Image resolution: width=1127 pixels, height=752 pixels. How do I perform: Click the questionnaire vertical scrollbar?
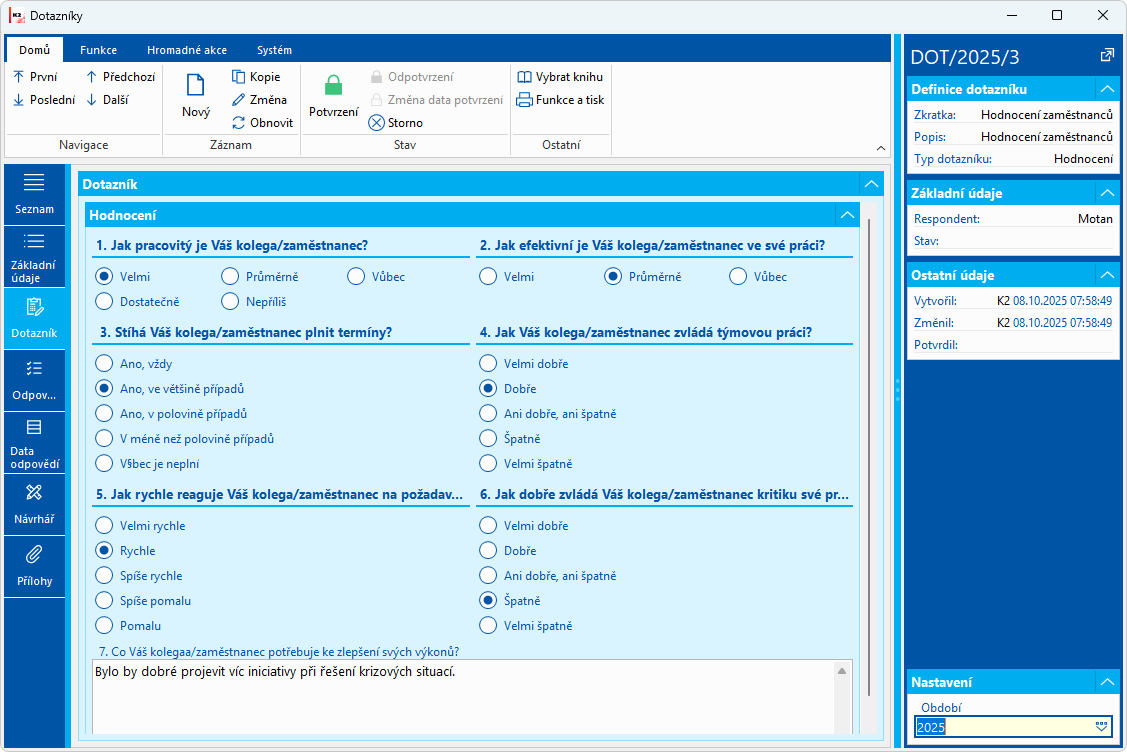tap(869, 457)
